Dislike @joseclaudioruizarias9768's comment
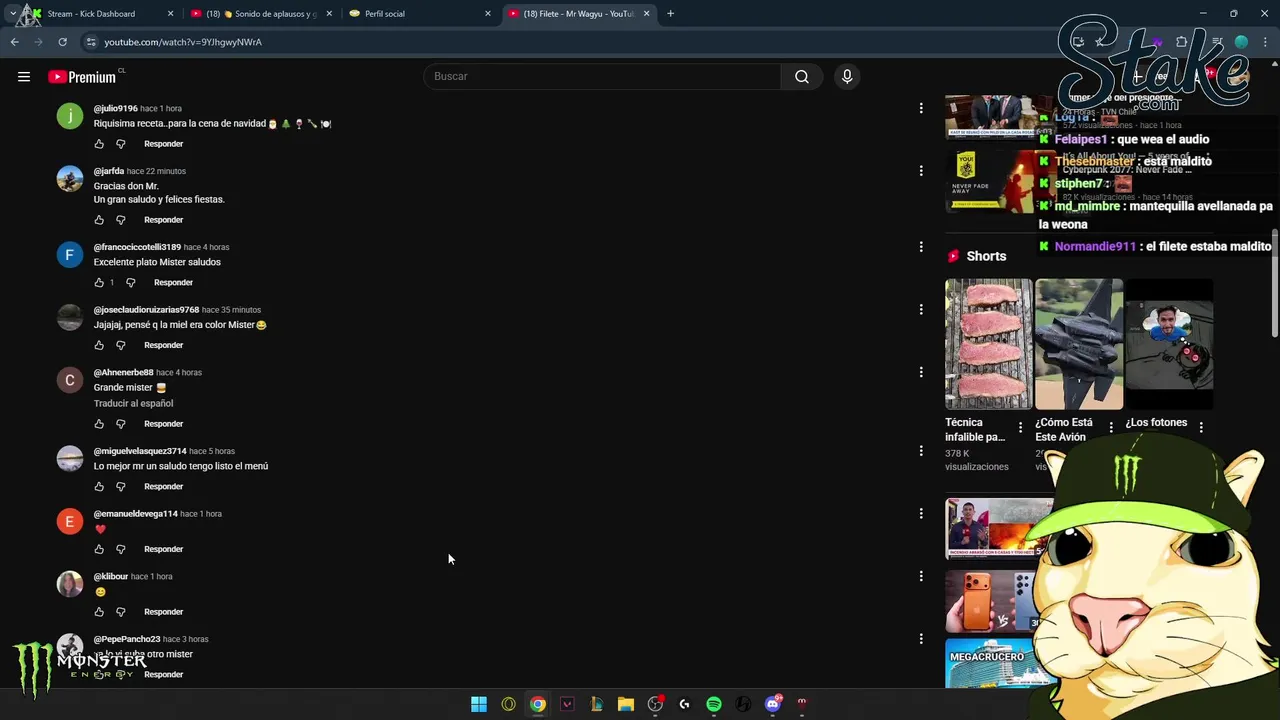The width and height of the screenshot is (1280, 720). 121,345
